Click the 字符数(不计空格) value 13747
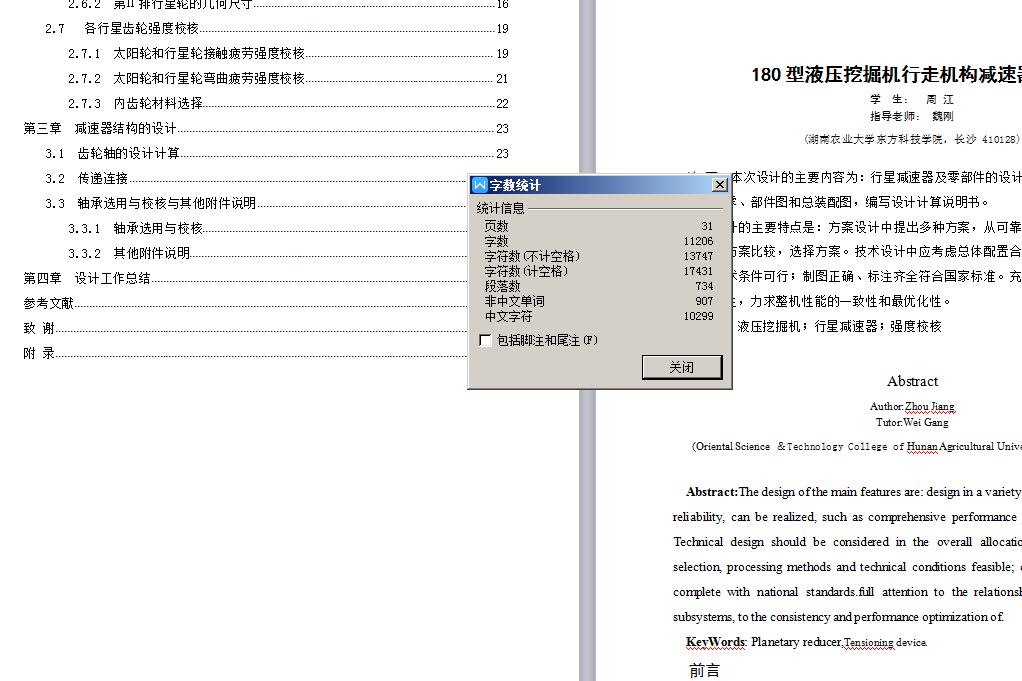The height and width of the screenshot is (681, 1022). coord(698,256)
